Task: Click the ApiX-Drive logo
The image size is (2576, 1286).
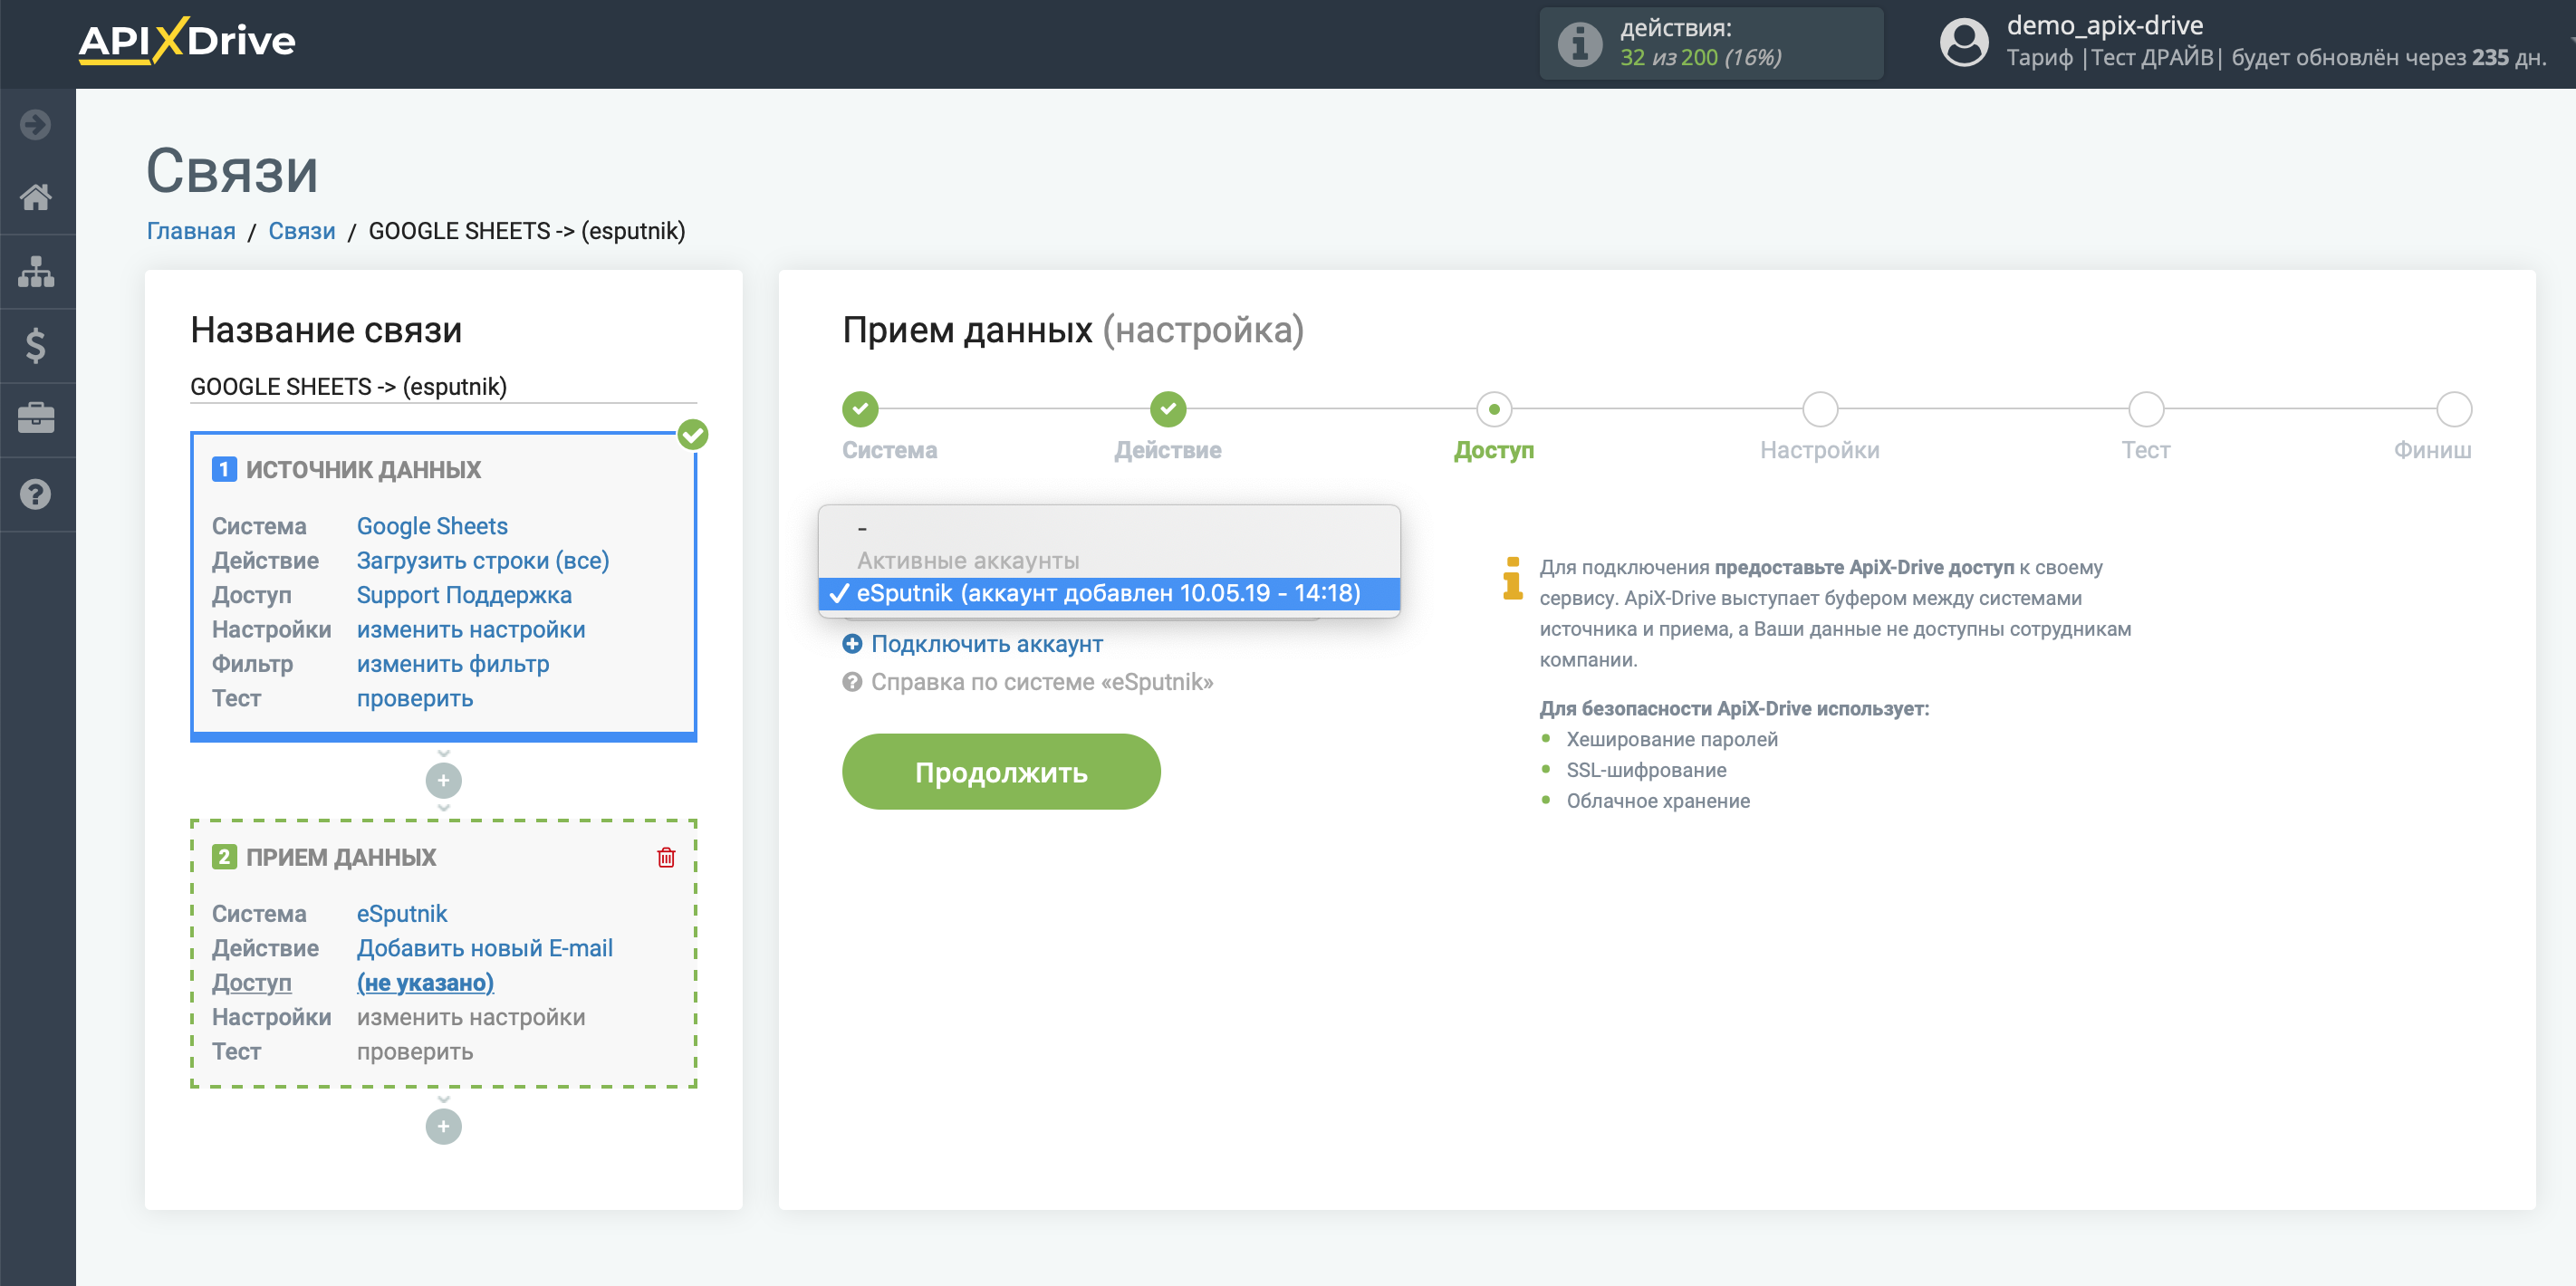Action: (x=187, y=41)
